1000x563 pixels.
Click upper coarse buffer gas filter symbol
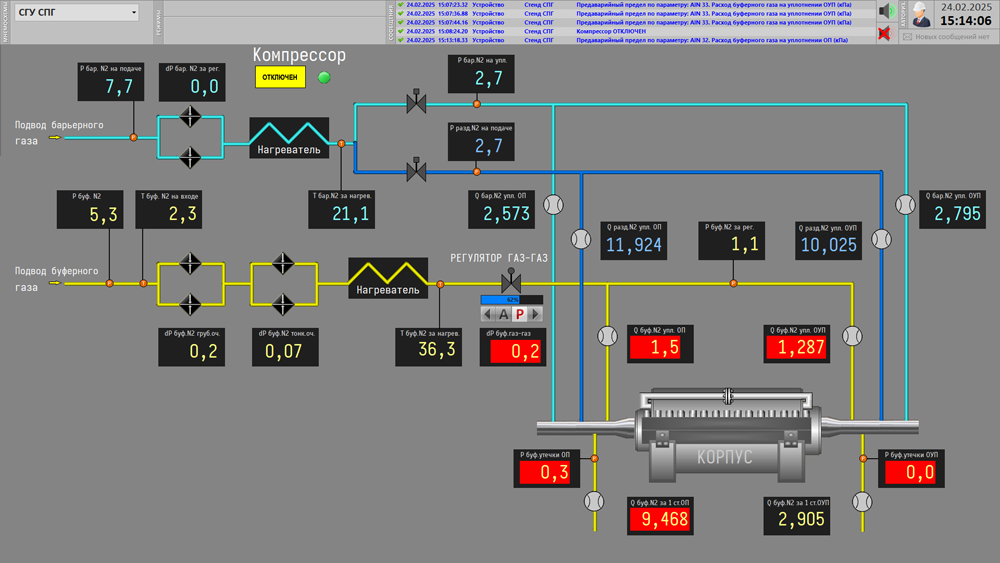pos(190,263)
